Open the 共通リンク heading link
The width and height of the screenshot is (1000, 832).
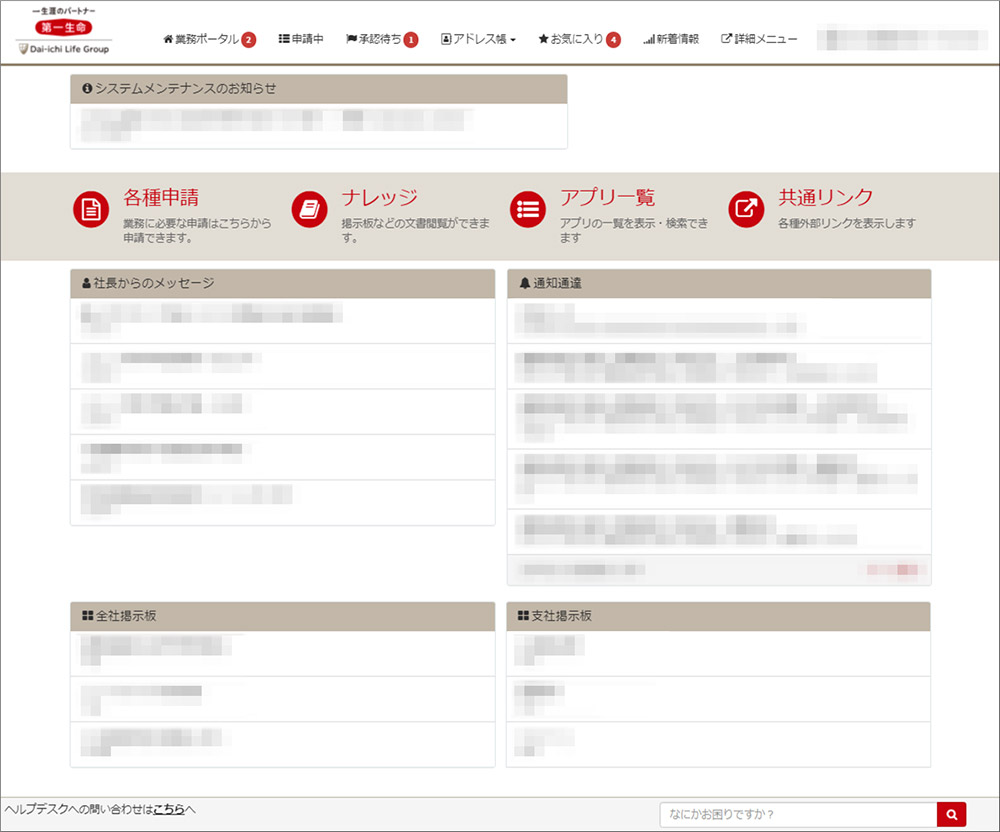[x=825, y=197]
